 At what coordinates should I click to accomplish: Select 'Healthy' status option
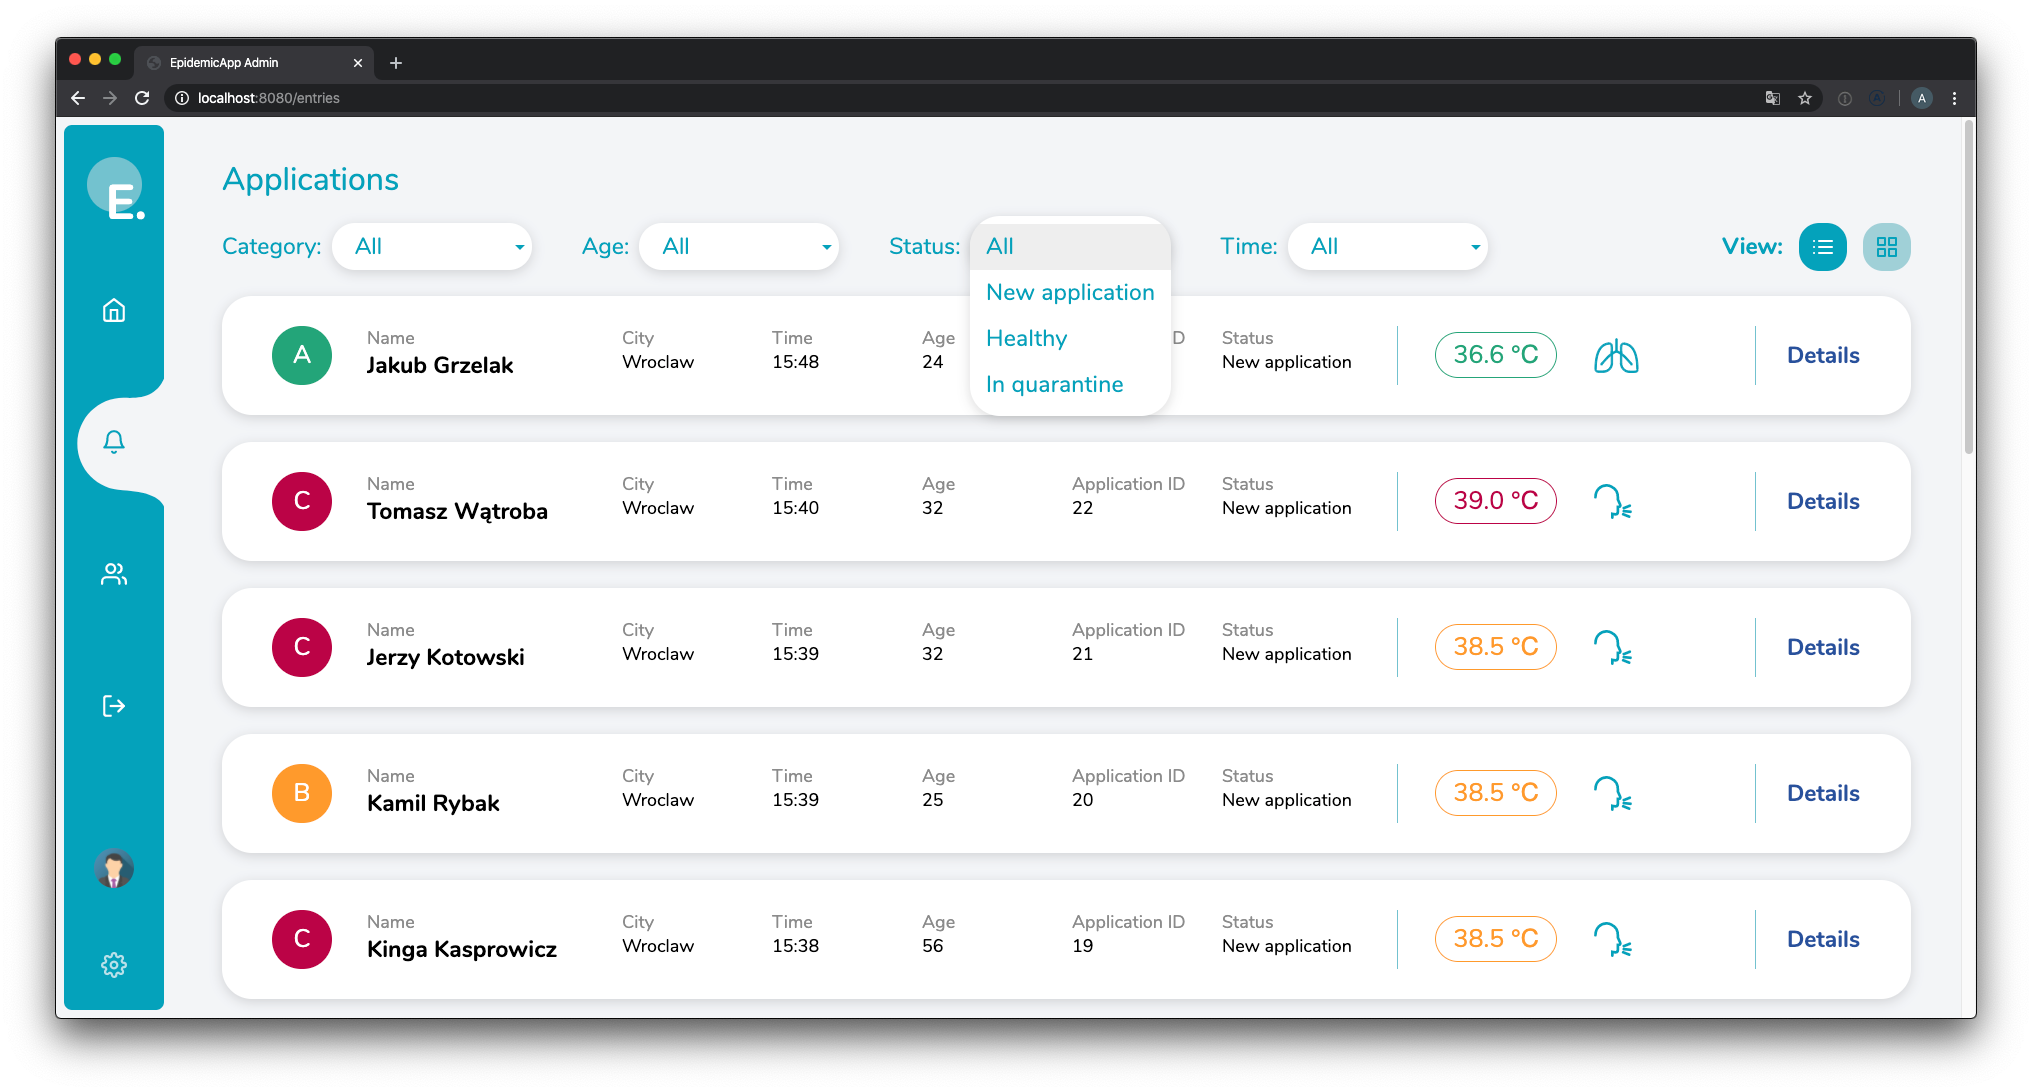coord(1027,339)
